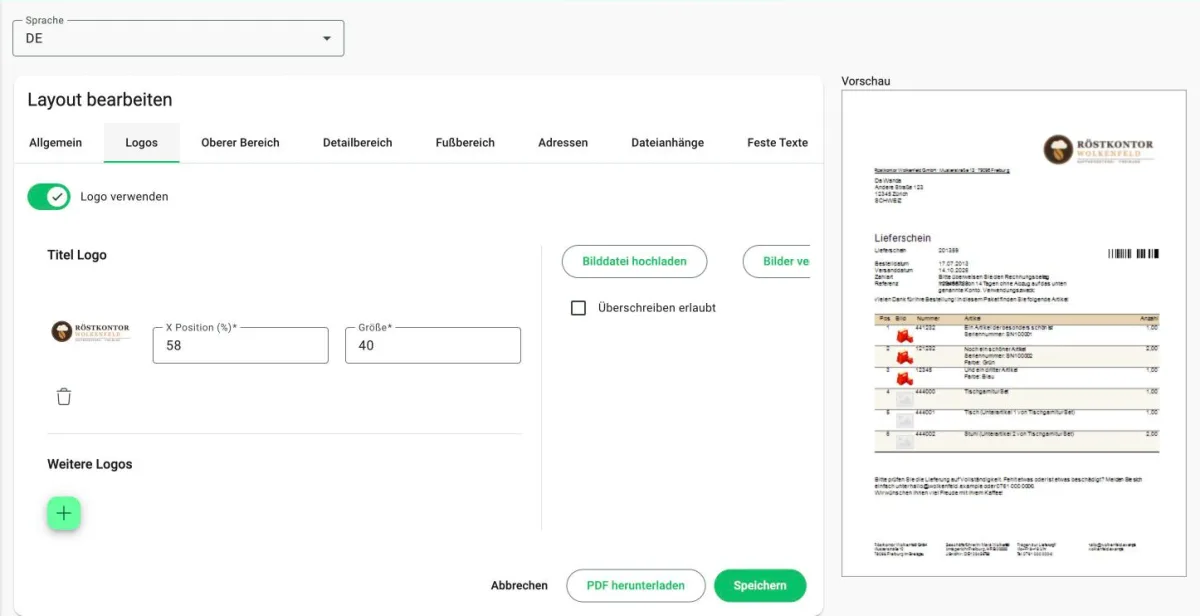Click the Logo verwenden label text
Viewport: 1200px width, 616px height.
(124, 197)
